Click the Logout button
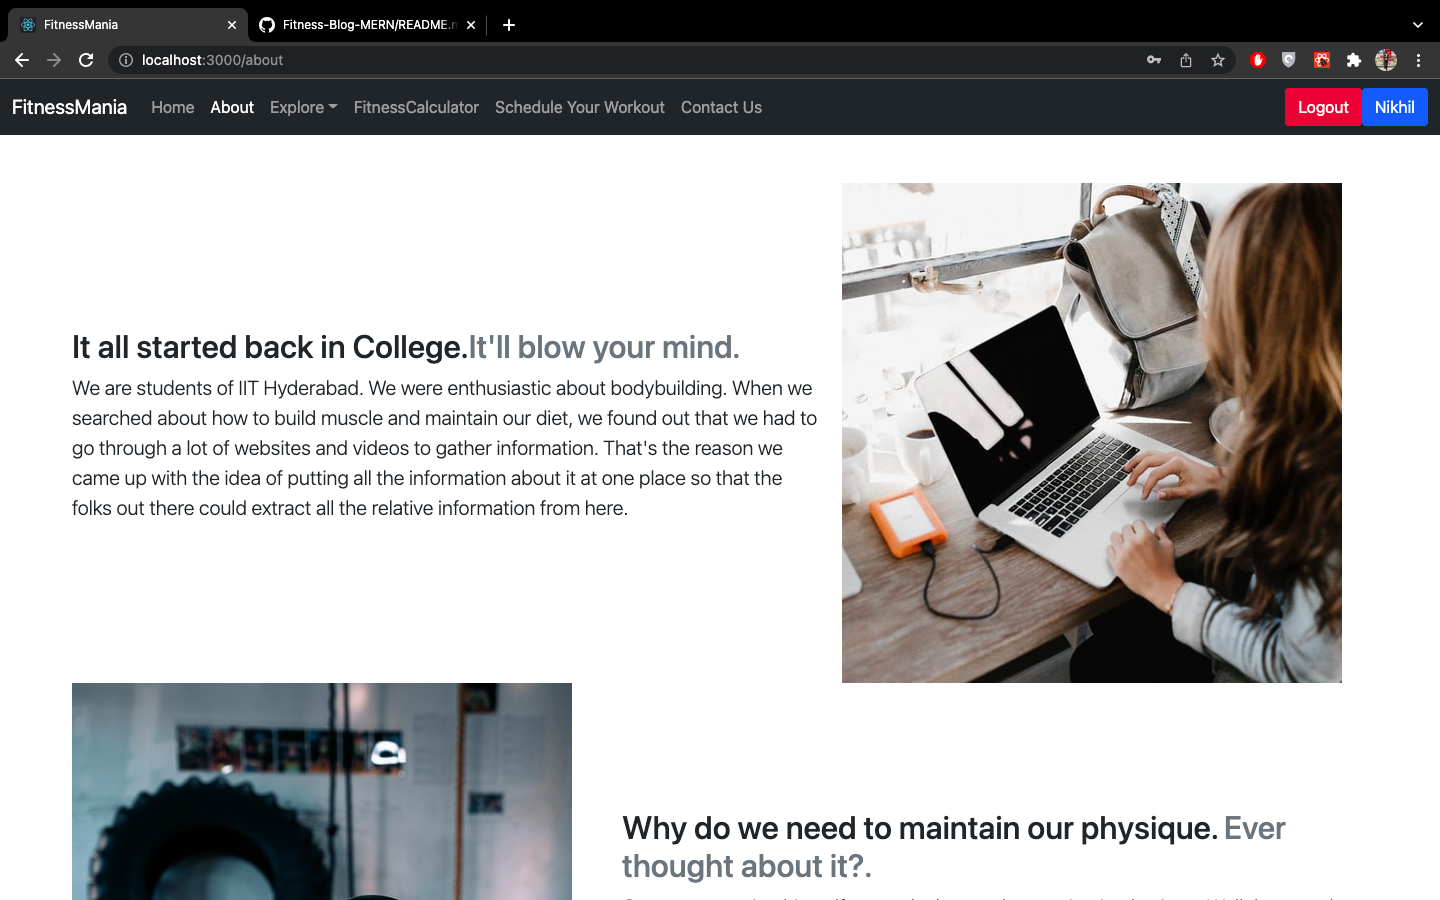This screenshot has height=900, width=1440. tap(1323, 107)
